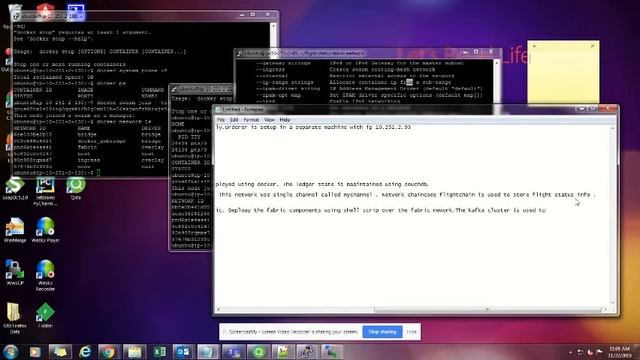
Task: Open the green Q desktop shortcut
Action: tap(76, 189)
